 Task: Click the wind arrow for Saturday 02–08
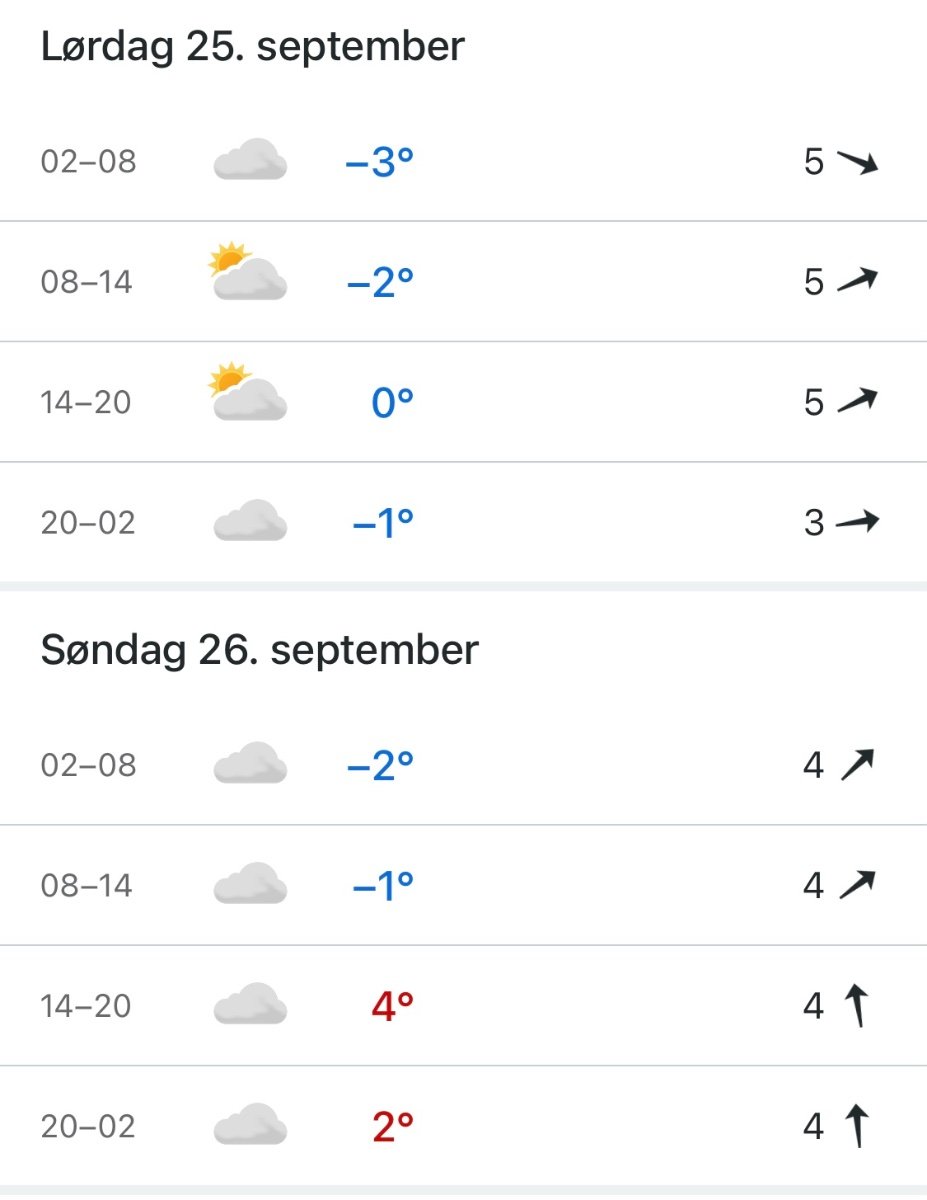(857, 162)
